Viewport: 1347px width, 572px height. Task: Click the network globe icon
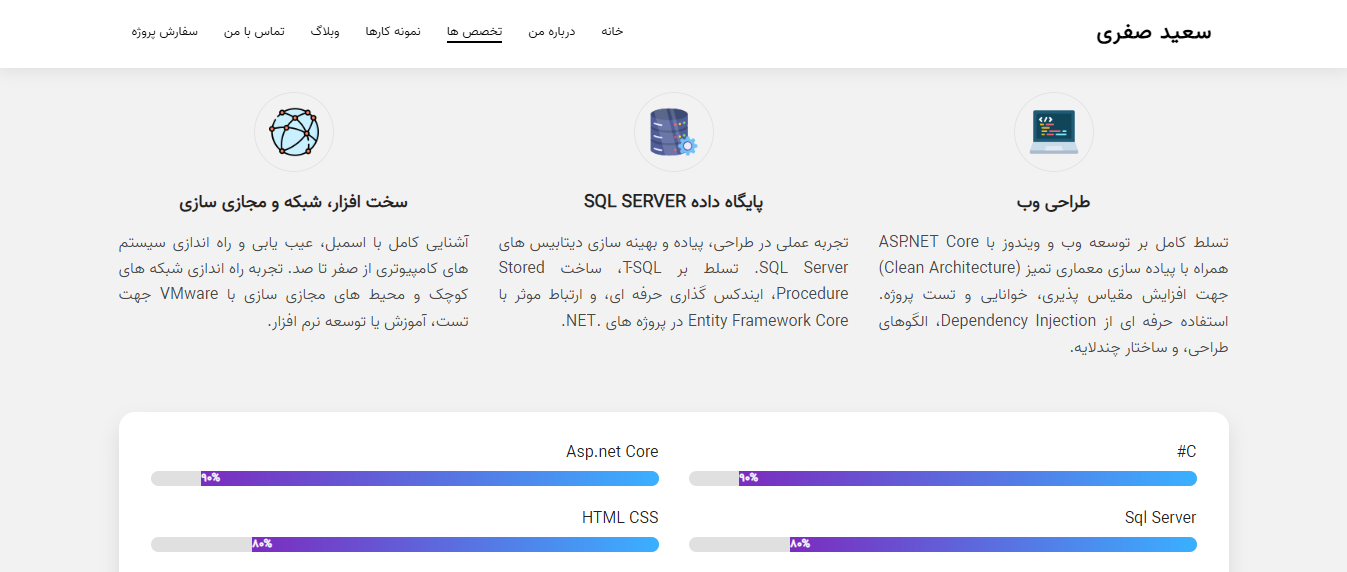(x=293, y=132)
